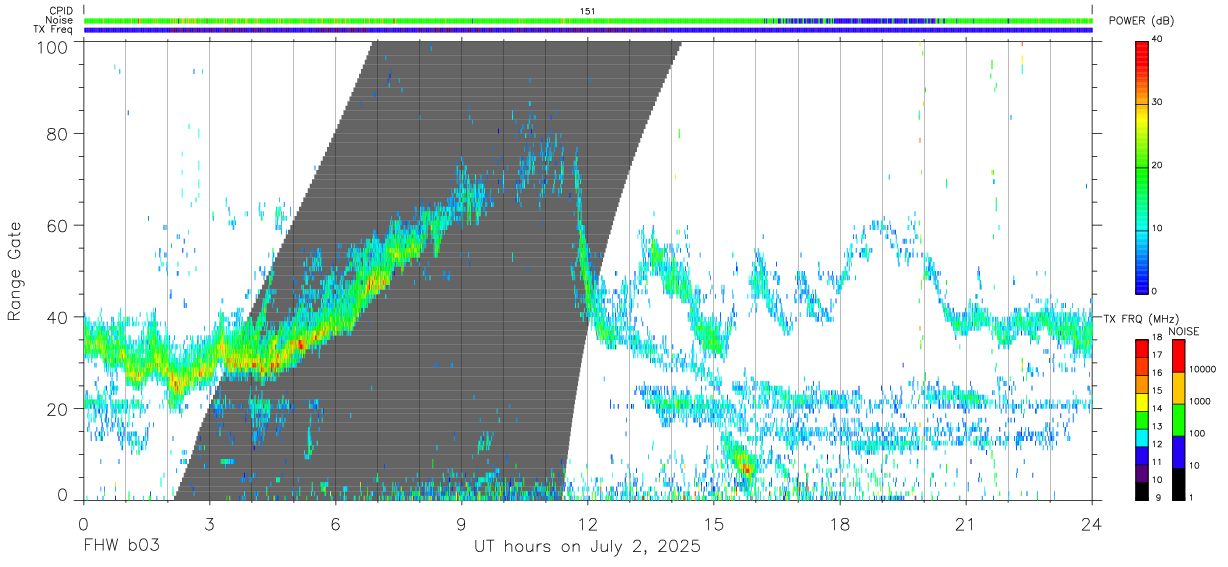Click x-axis tick label 24
The image size is (1228, 567).
click(x=1092, y=524)
